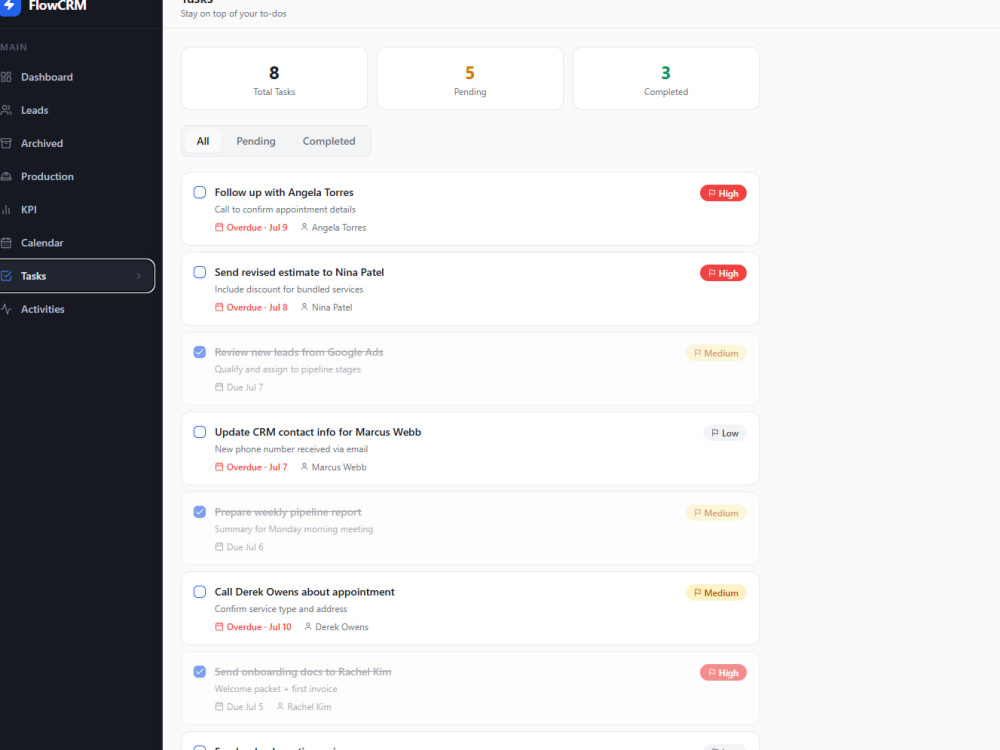Image resolution: width=1000 pixels, height=750 pixels.
Task: Uncheck Prepare weekly pipeline report
Action: click(200, 511)
